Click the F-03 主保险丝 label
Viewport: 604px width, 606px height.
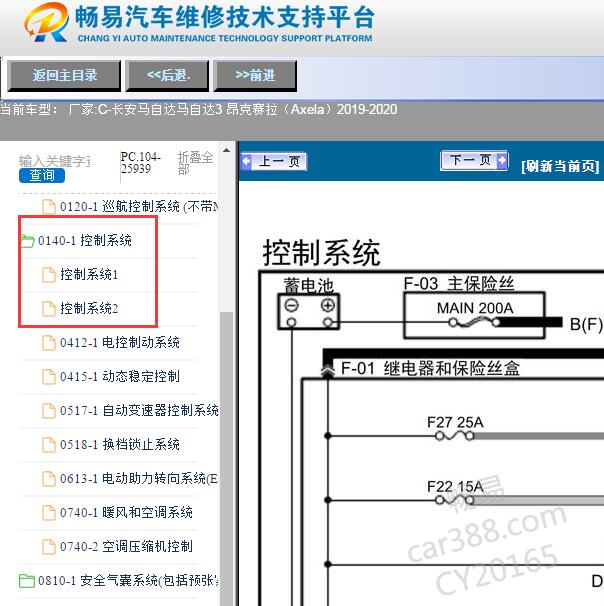pyautogui.click(x=459, y=283)
